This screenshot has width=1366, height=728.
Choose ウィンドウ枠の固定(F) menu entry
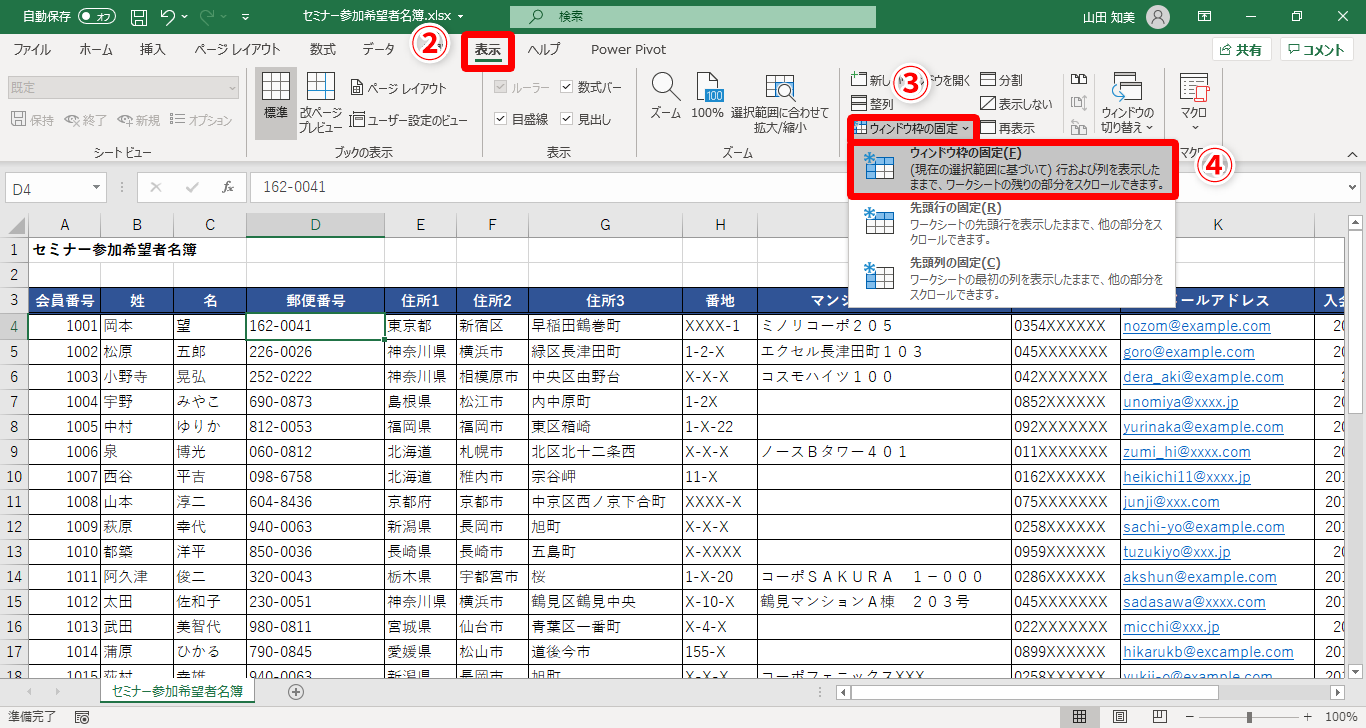(x=1011, y=168)
